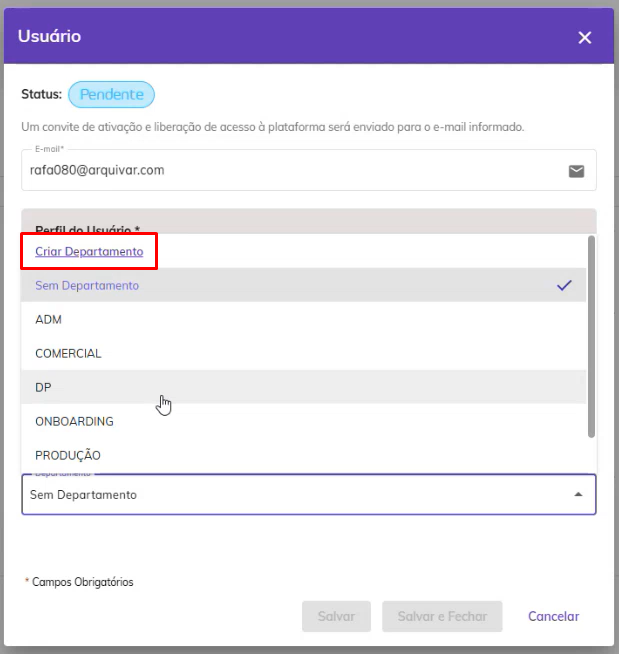Collapse the list using the Departamento caret arrow
619x654 pixels.
[x=578, y=495]
